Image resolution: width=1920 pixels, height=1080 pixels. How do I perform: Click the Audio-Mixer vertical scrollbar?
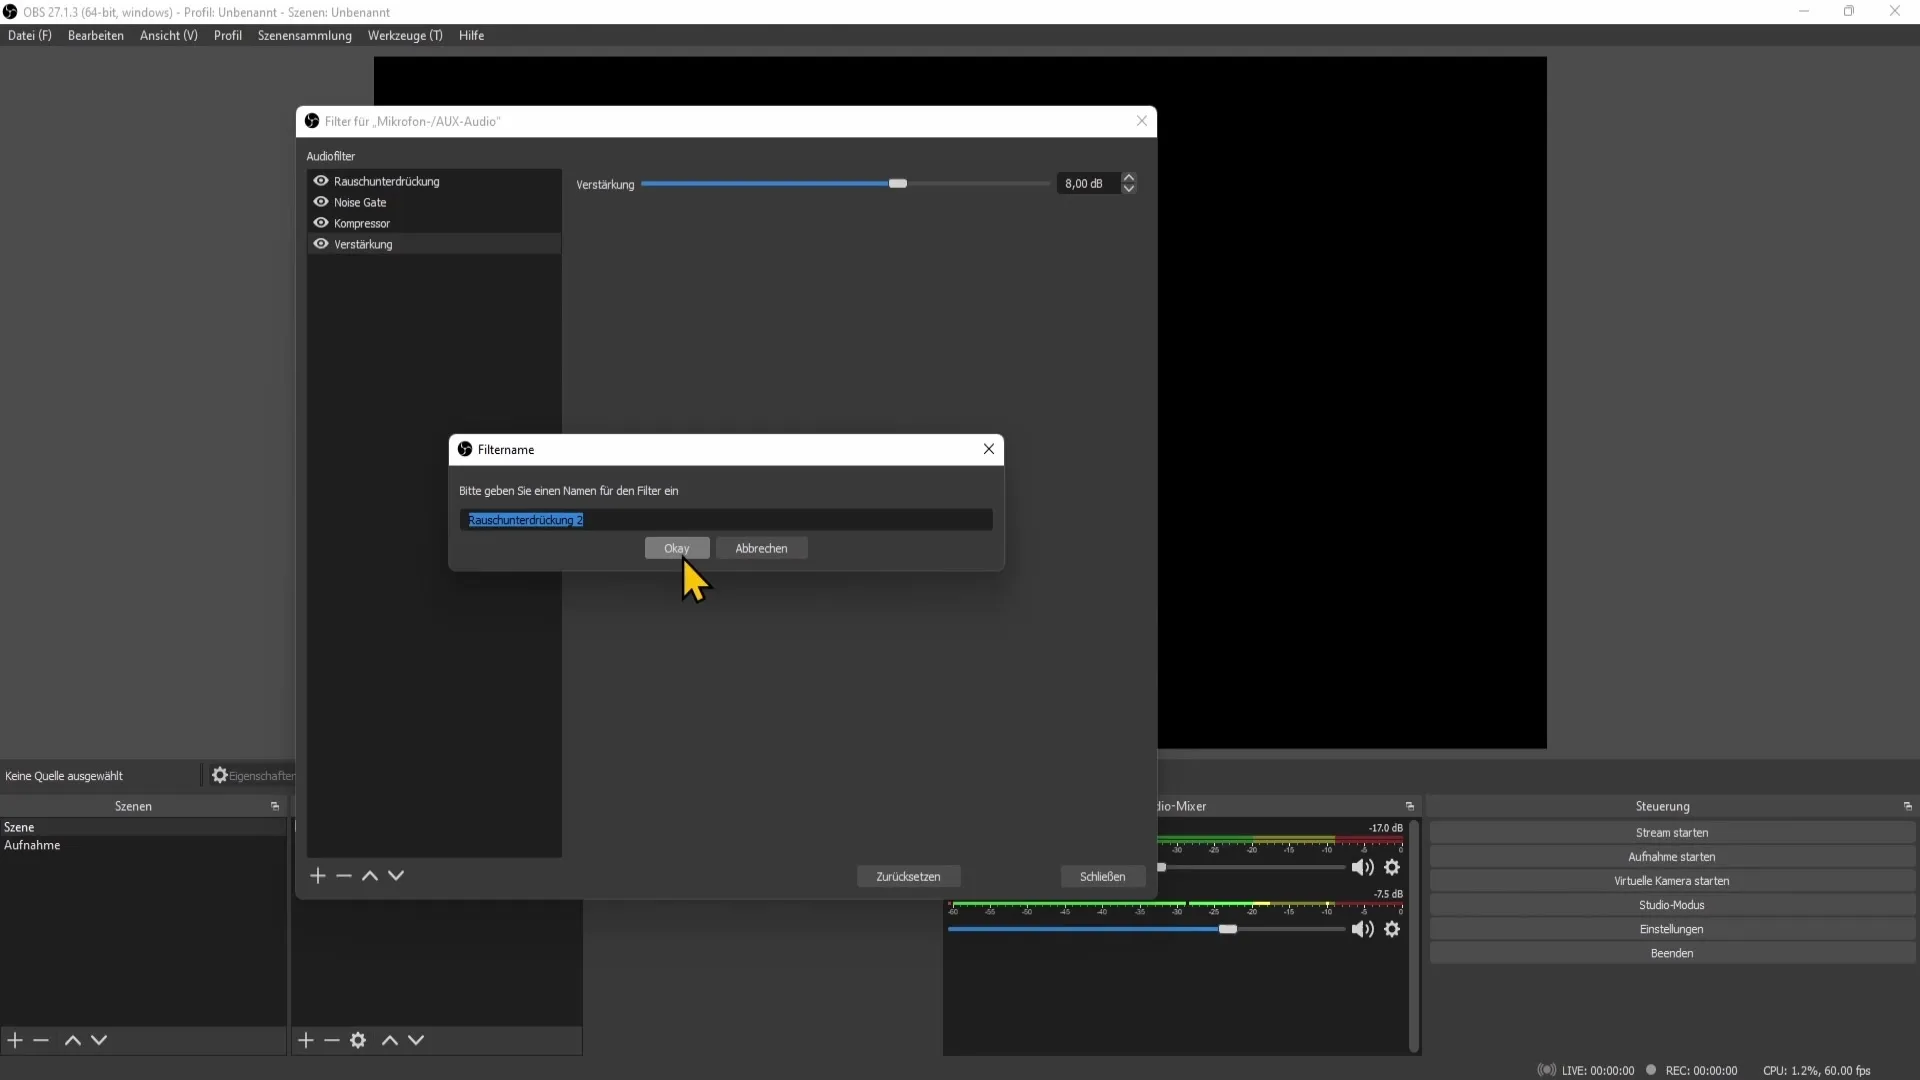pyautogui.click(x=1414, y=936)
